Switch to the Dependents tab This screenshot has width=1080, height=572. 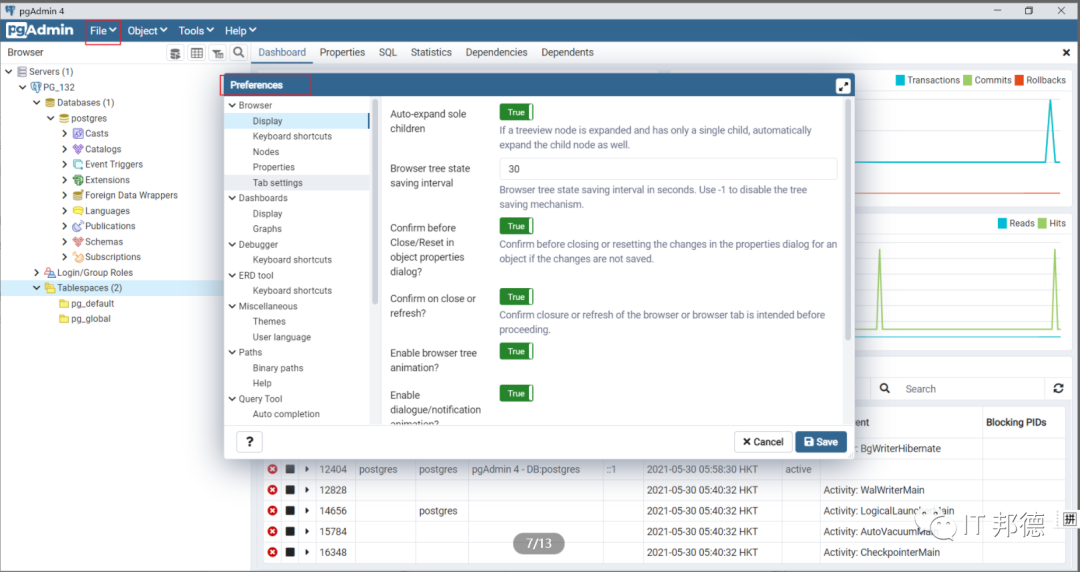tap(568, 52)
